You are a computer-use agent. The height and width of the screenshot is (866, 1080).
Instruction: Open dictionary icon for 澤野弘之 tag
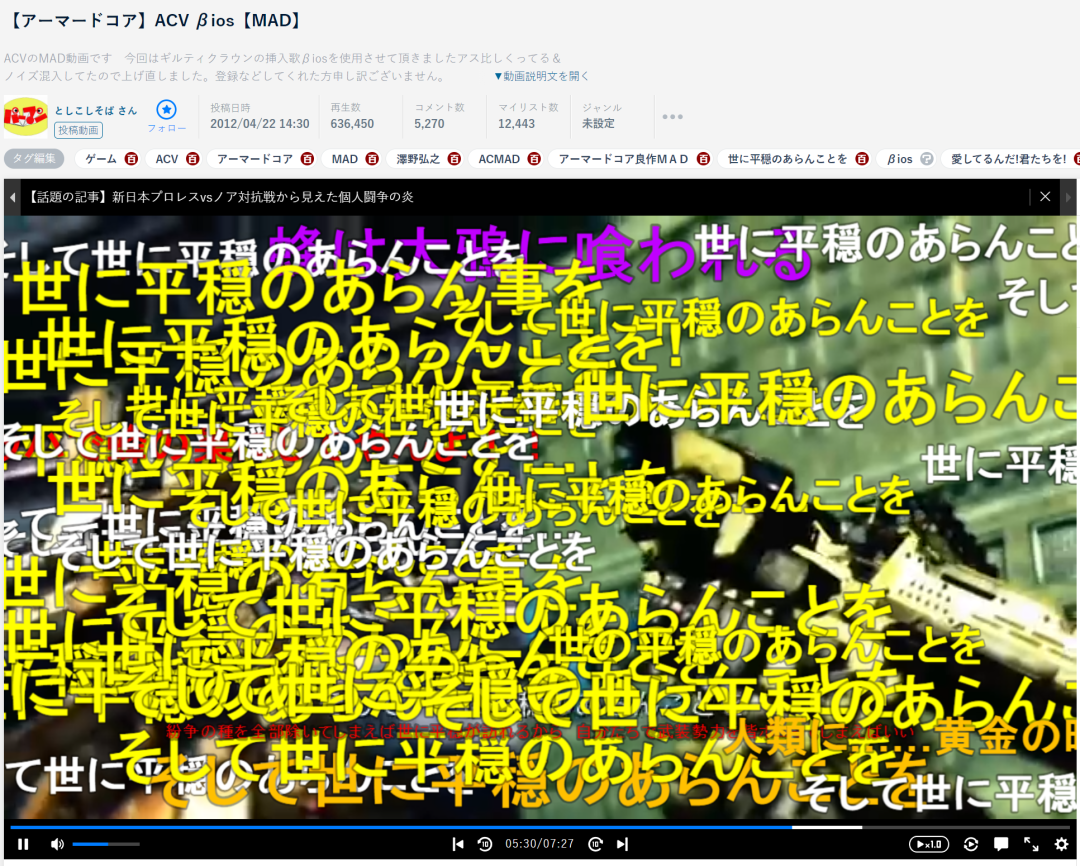tap(454, 159)
